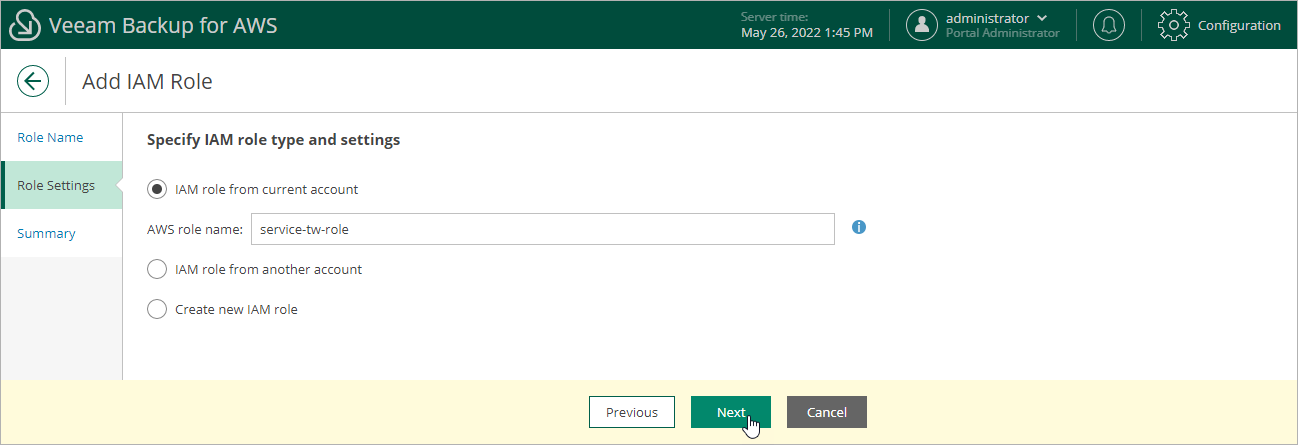Viewport: 1298px width, 445px height.
Task: Click the Veeam Backup for AWS title
Action: click(163, 25)
